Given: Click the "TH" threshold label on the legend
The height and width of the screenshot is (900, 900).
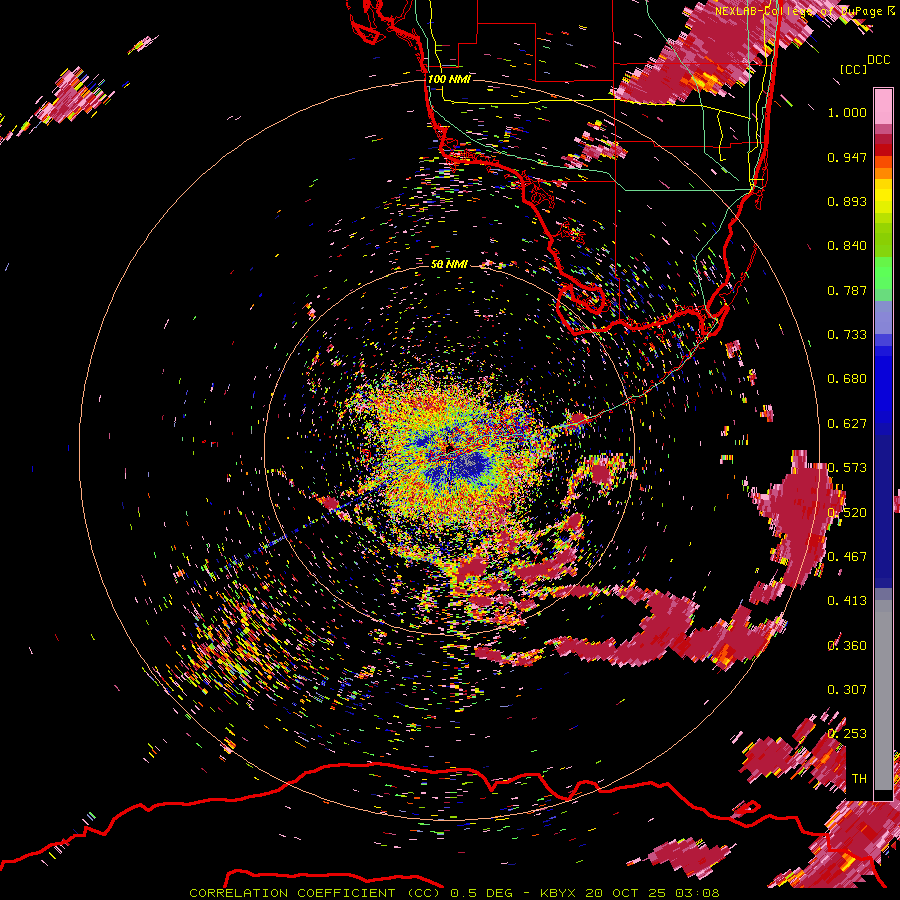Looking at the screenshot, I should coord(859,779).
